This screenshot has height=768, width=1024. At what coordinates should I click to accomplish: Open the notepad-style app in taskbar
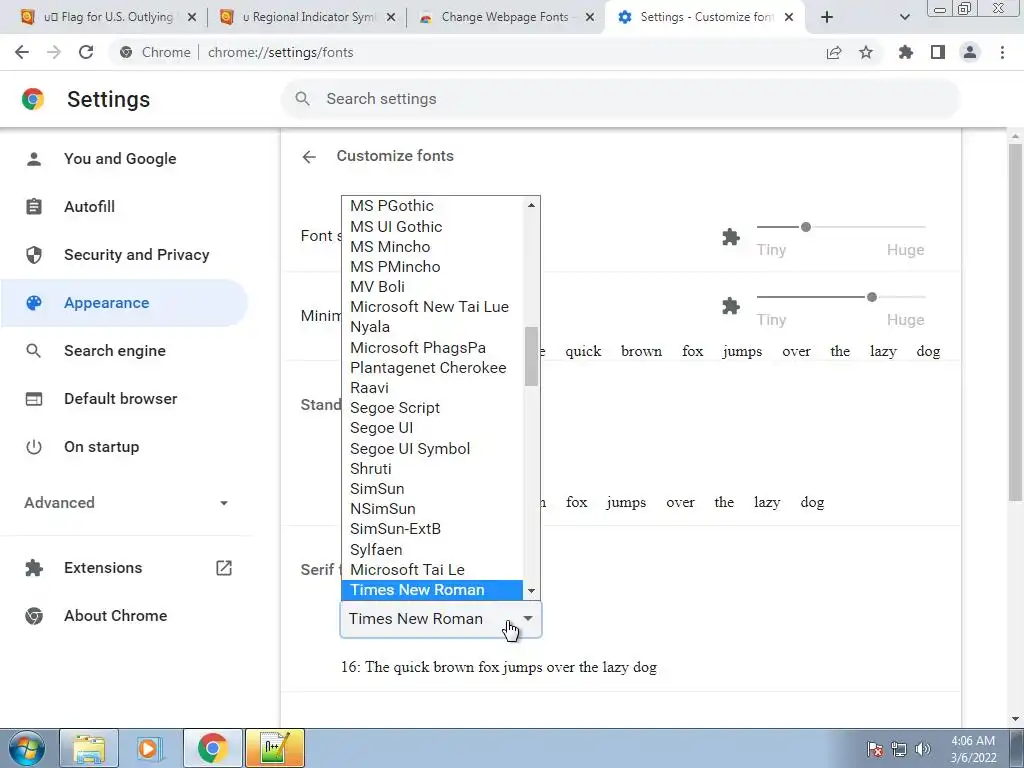tap(274, 748)
